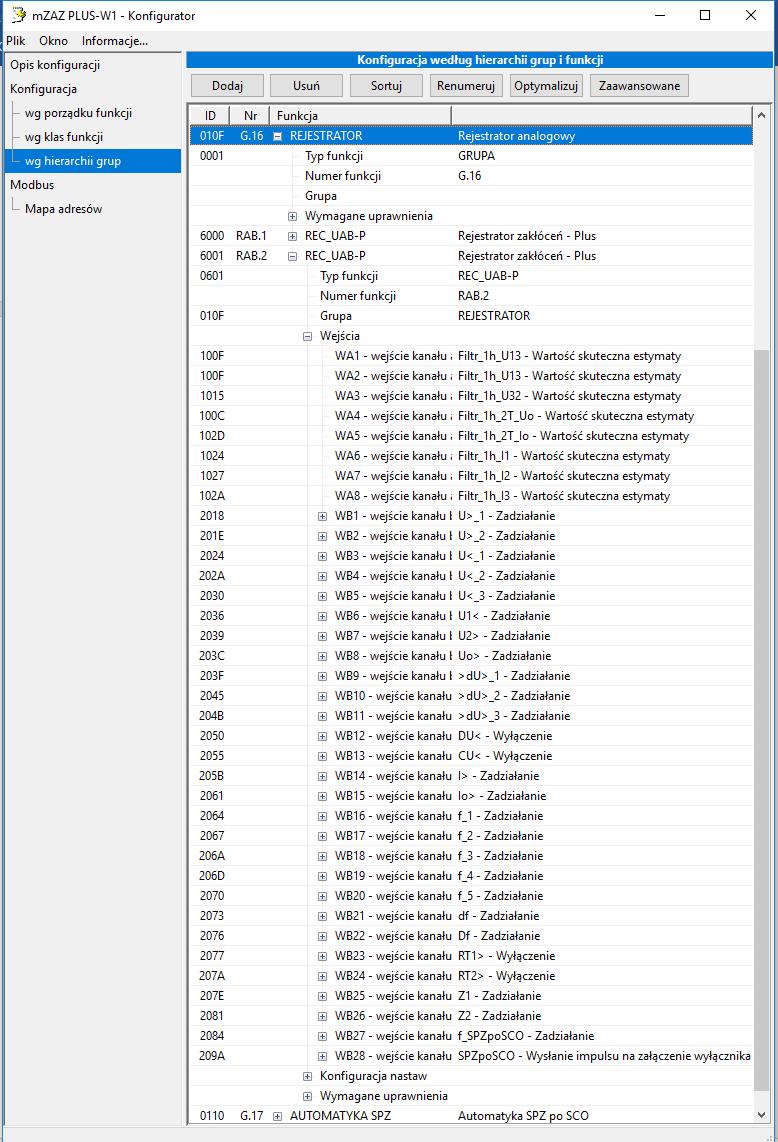Open the Okno menu
The width and height of the screenshot is (778, 1142).
coord(53,41)
